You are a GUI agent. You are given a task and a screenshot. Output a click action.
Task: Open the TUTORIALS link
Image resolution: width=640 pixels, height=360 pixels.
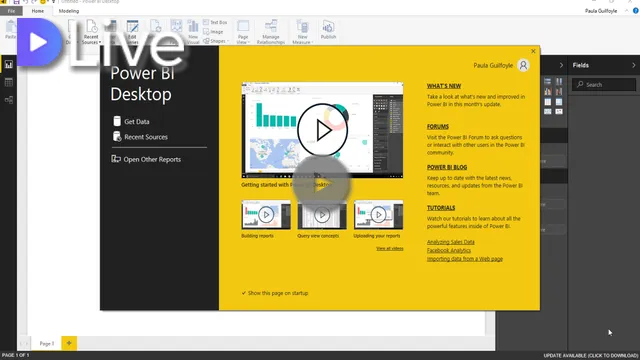pyautogui.click(x=441, y=208)
